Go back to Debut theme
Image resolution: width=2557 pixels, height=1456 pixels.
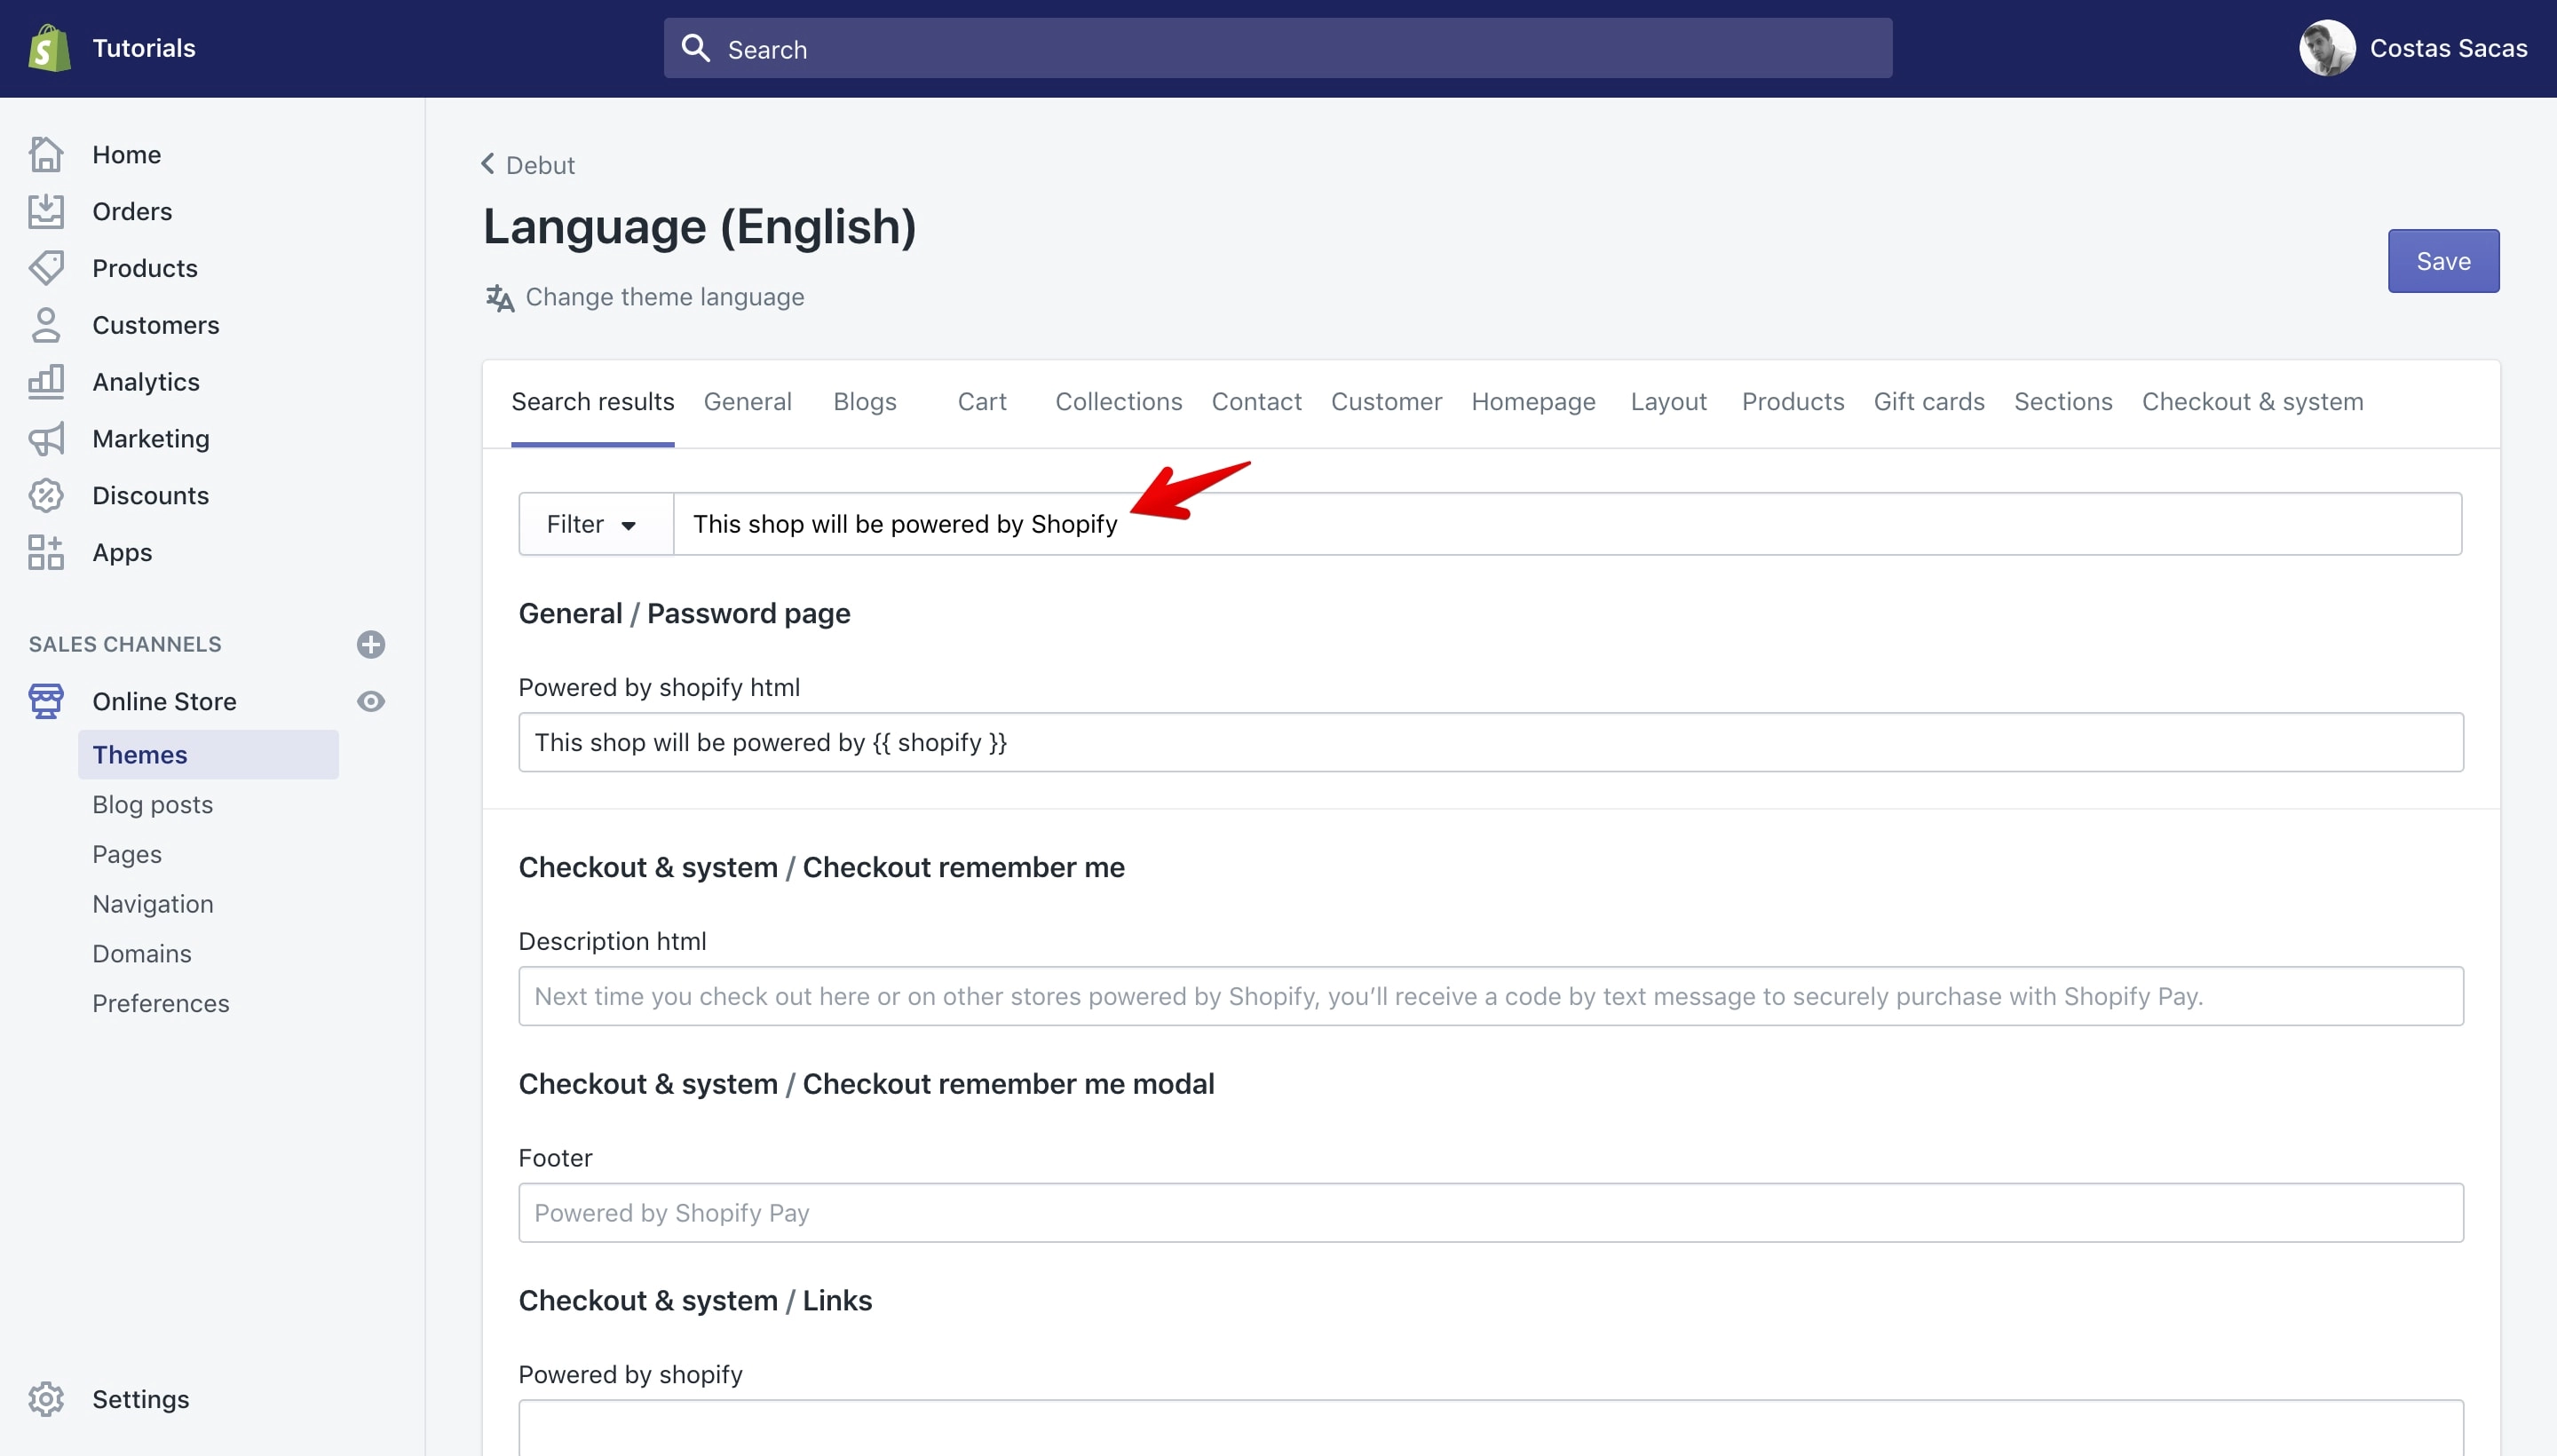528,164
